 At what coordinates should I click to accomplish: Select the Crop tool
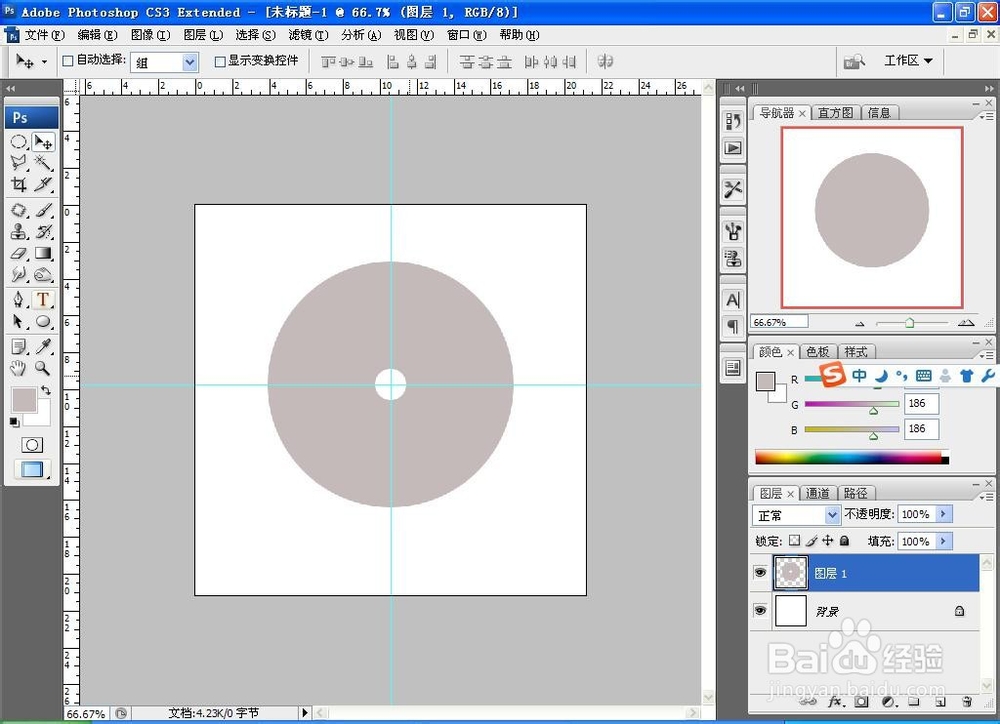pos(18,184)
